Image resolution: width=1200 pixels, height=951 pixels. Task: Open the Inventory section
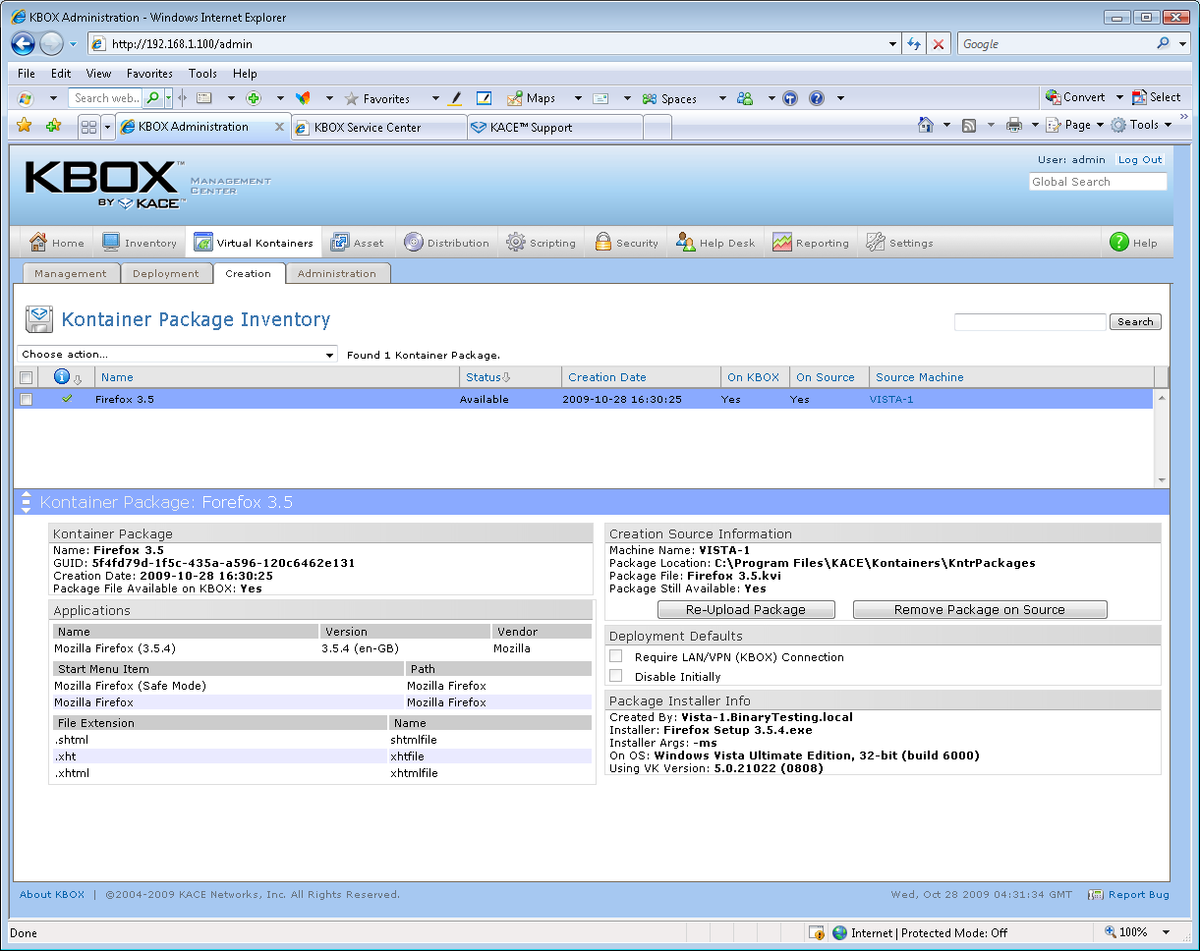pyautogui.click(x=140, y=241)
